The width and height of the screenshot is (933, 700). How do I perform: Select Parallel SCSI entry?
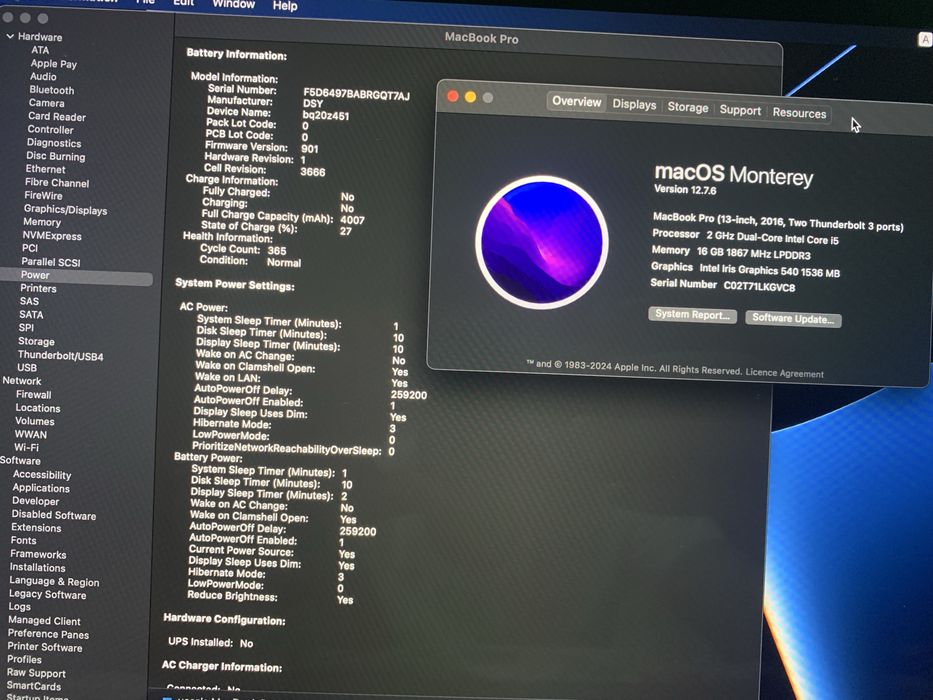tap(51, 262)
